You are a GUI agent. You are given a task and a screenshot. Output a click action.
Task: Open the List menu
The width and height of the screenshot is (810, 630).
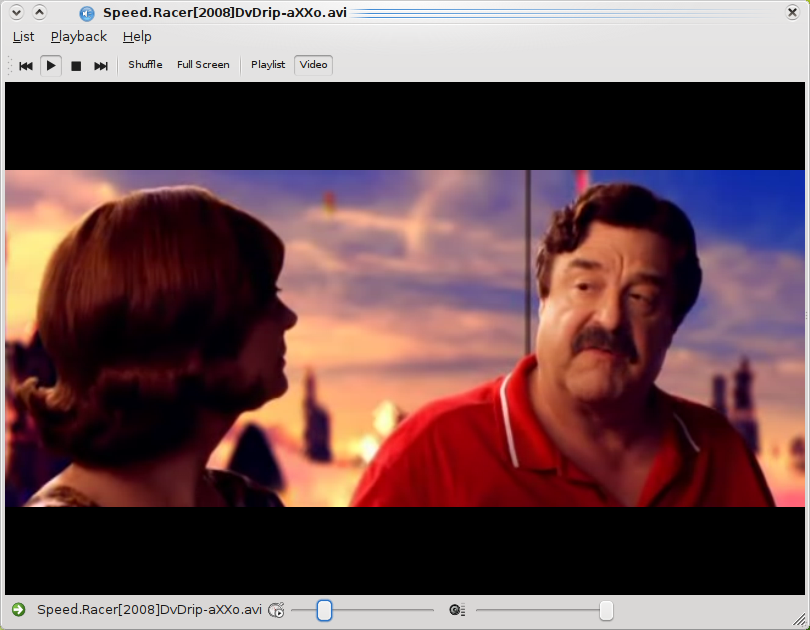[x=23, y=37]
